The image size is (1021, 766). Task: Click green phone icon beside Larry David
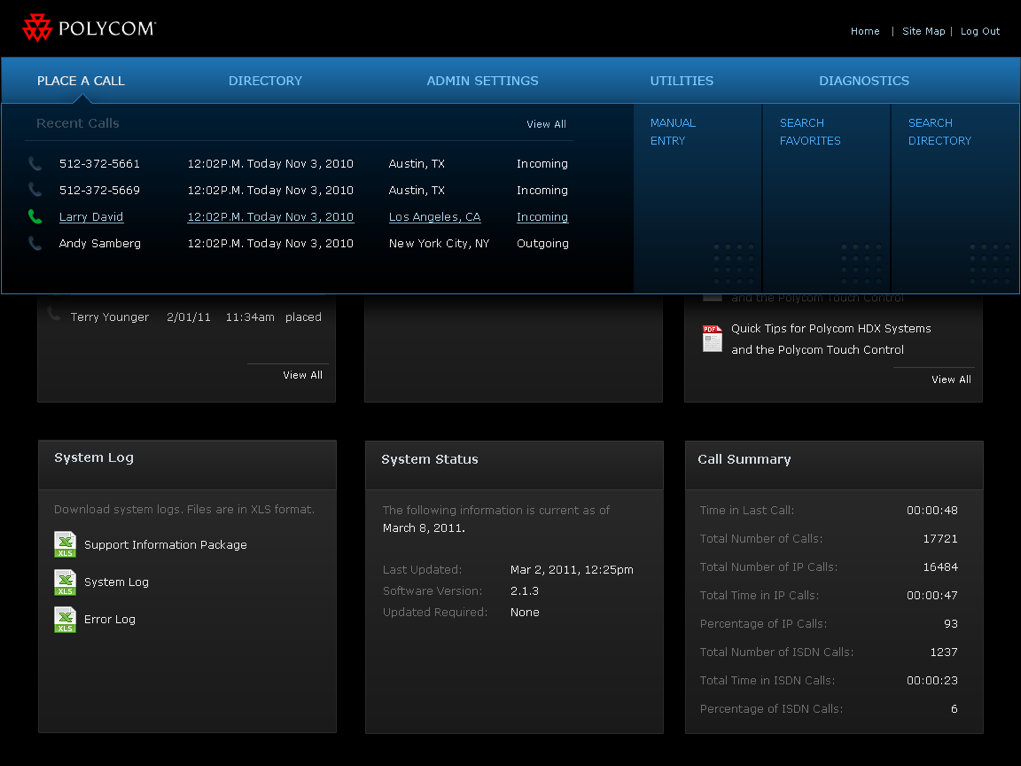tap(35, 216)
